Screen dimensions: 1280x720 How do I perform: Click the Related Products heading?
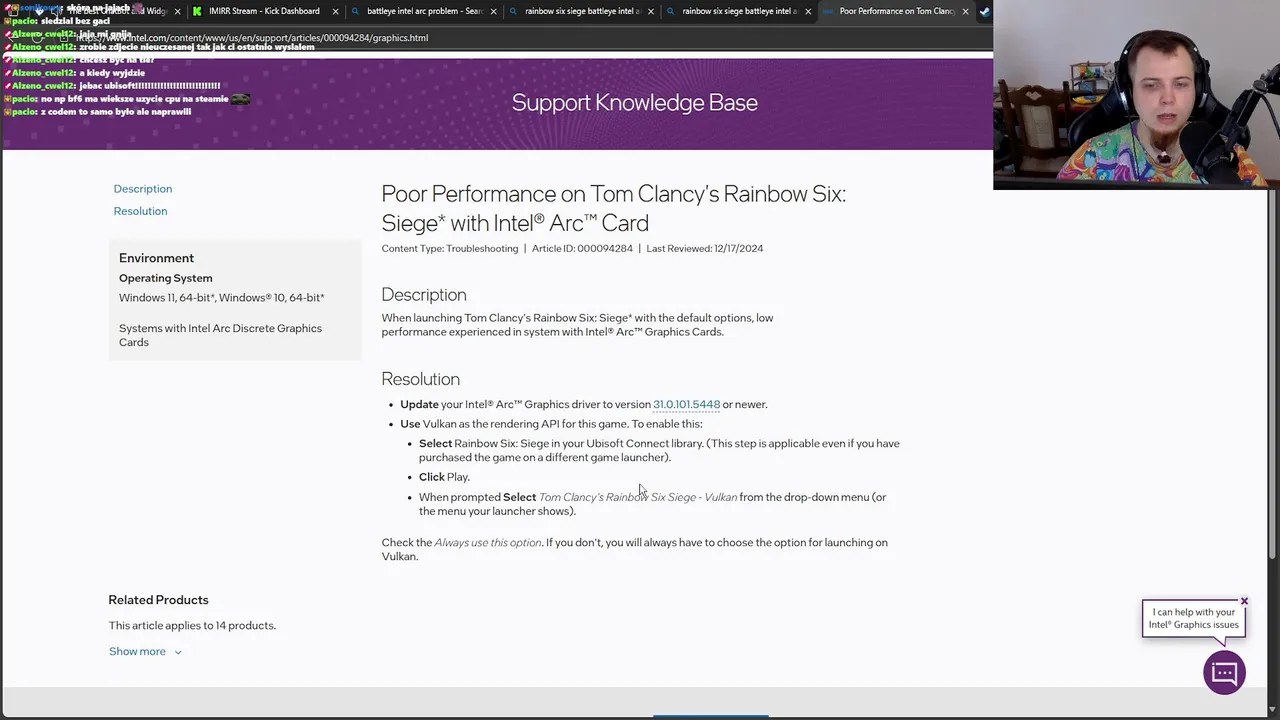(x=158, y=600)
